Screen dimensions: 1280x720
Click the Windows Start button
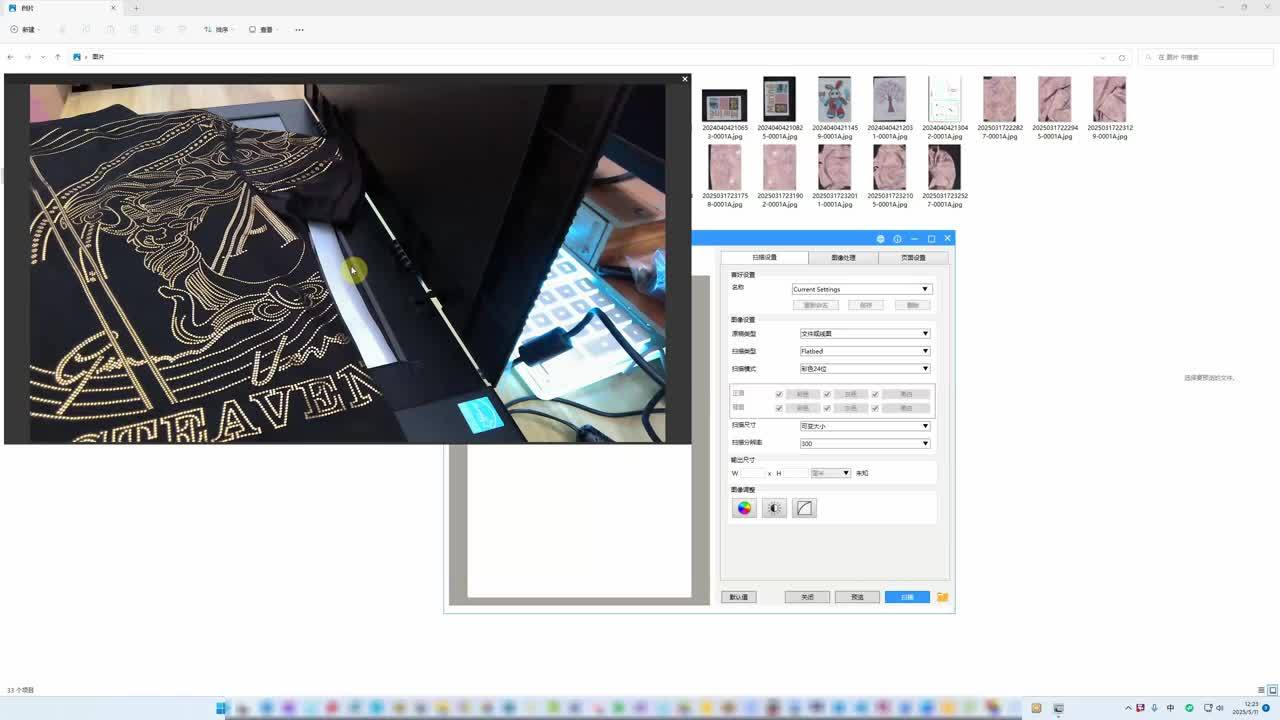coord(221,709)
